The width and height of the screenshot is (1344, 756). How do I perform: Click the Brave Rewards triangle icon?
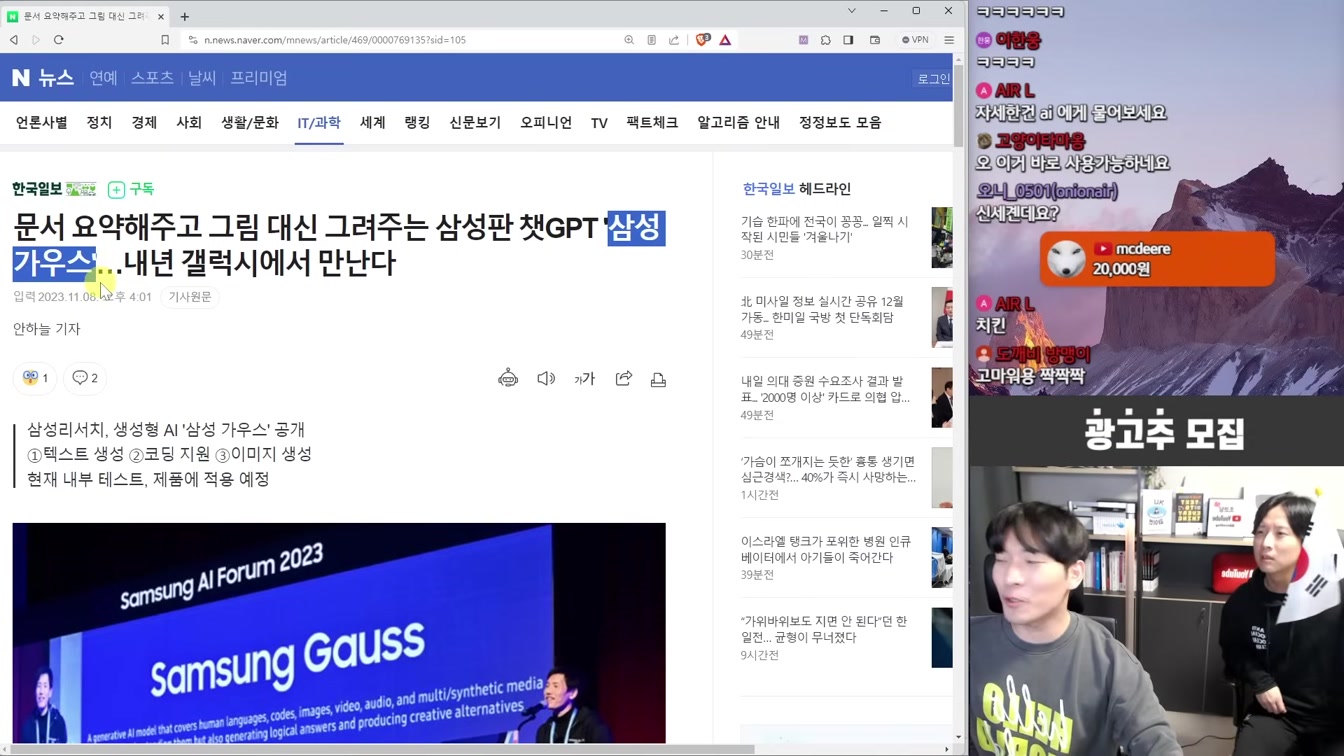pyautogui.click(x=726, y=40)
